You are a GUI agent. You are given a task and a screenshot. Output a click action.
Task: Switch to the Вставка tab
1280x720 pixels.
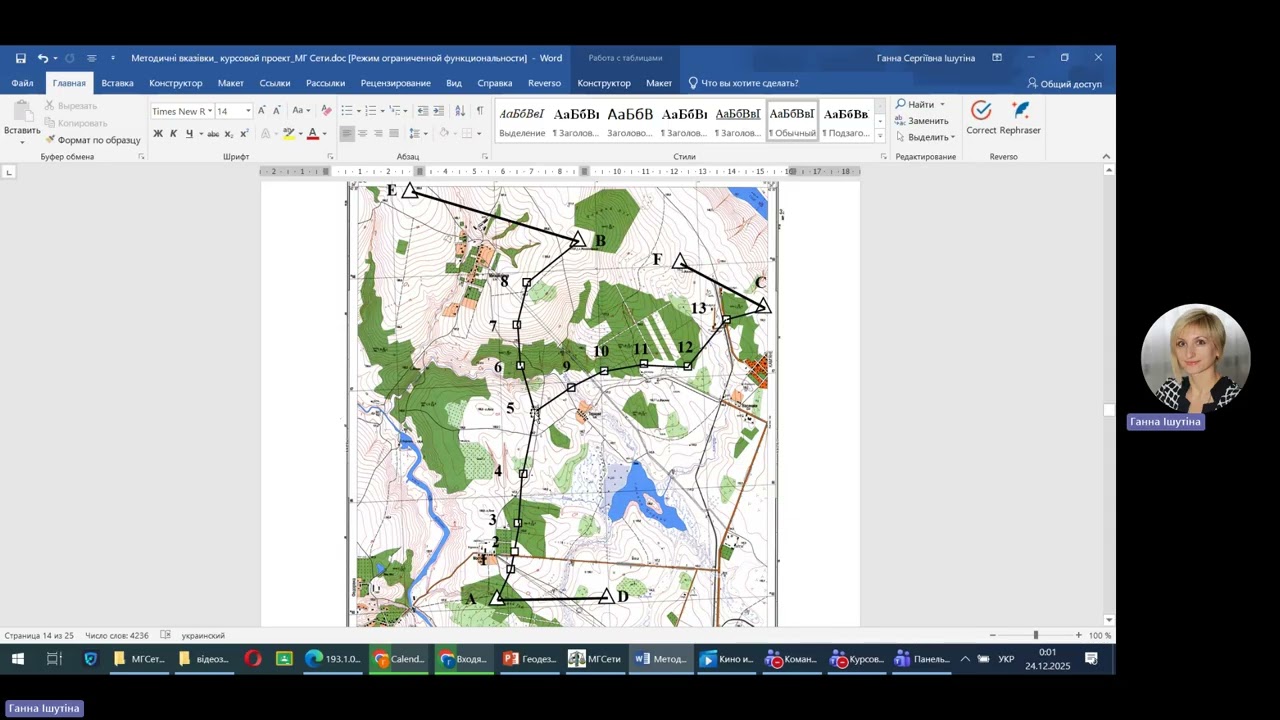117,83
